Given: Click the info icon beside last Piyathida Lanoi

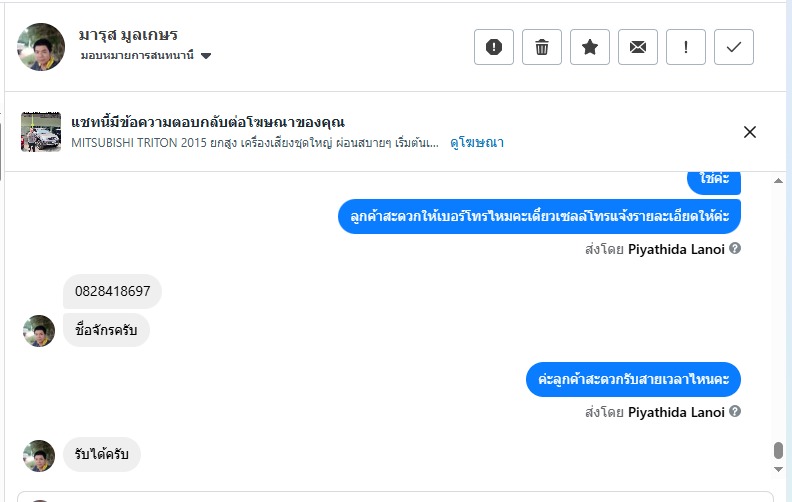Looking at the screenshot, I should pyautogui.click(x=735, y=411).
